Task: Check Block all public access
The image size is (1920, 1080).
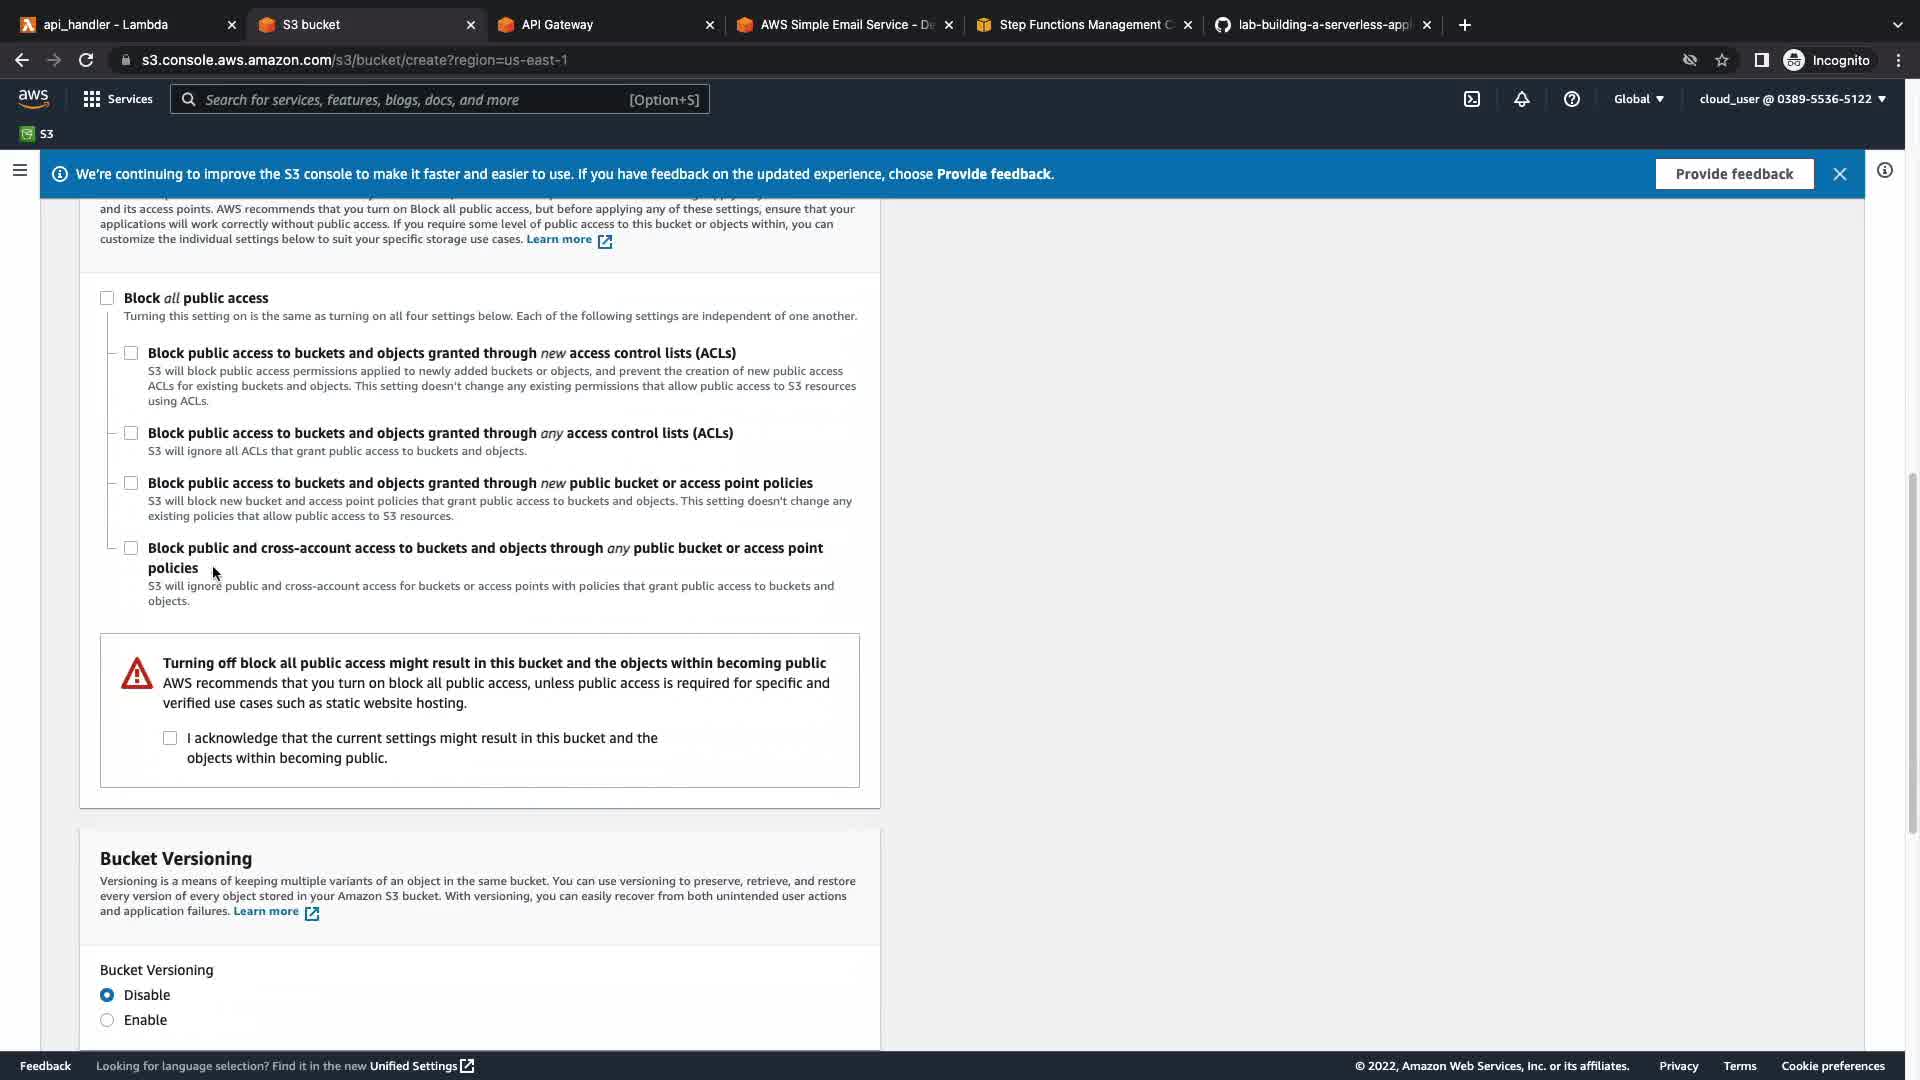Action: pos(107,298)
